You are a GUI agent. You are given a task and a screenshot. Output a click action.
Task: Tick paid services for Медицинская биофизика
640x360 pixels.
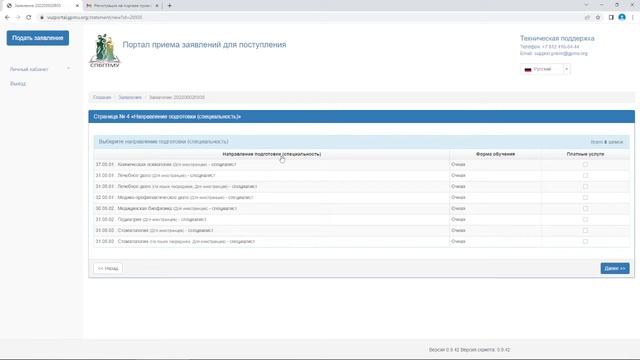point(585,209)
